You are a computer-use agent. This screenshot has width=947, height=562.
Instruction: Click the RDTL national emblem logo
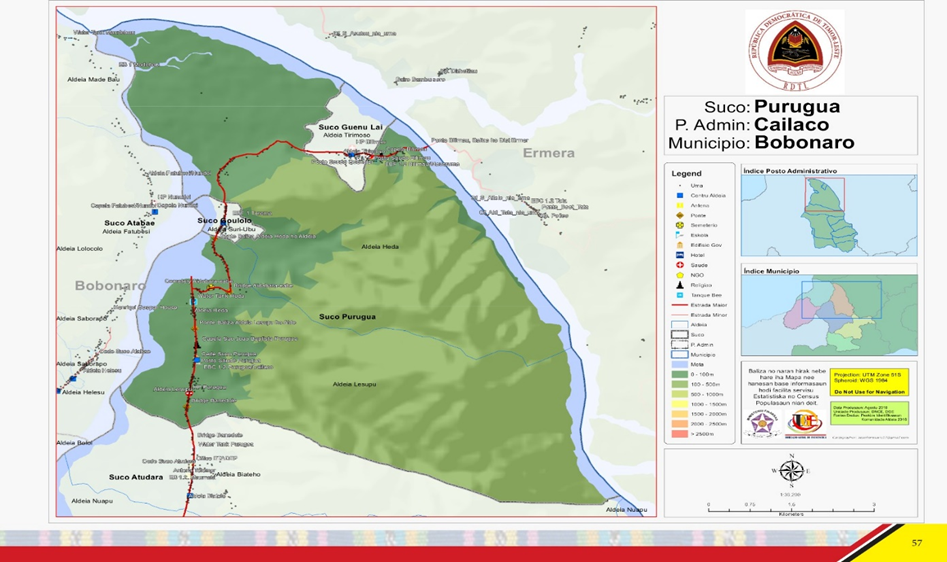794,51
